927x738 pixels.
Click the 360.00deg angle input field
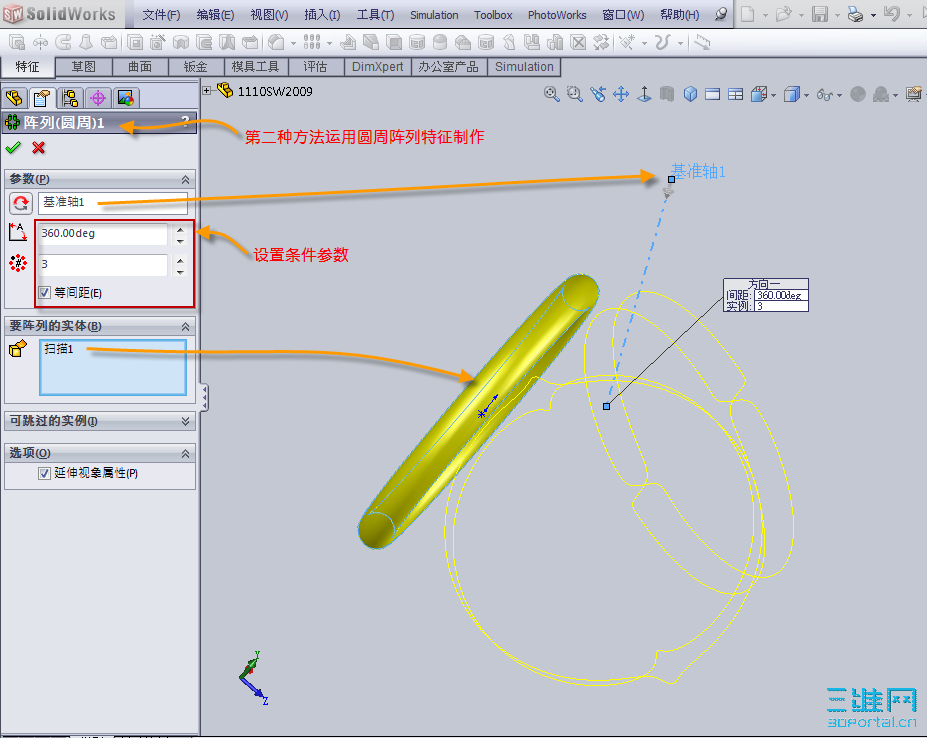pyautogui.click(x=103, y=234)
